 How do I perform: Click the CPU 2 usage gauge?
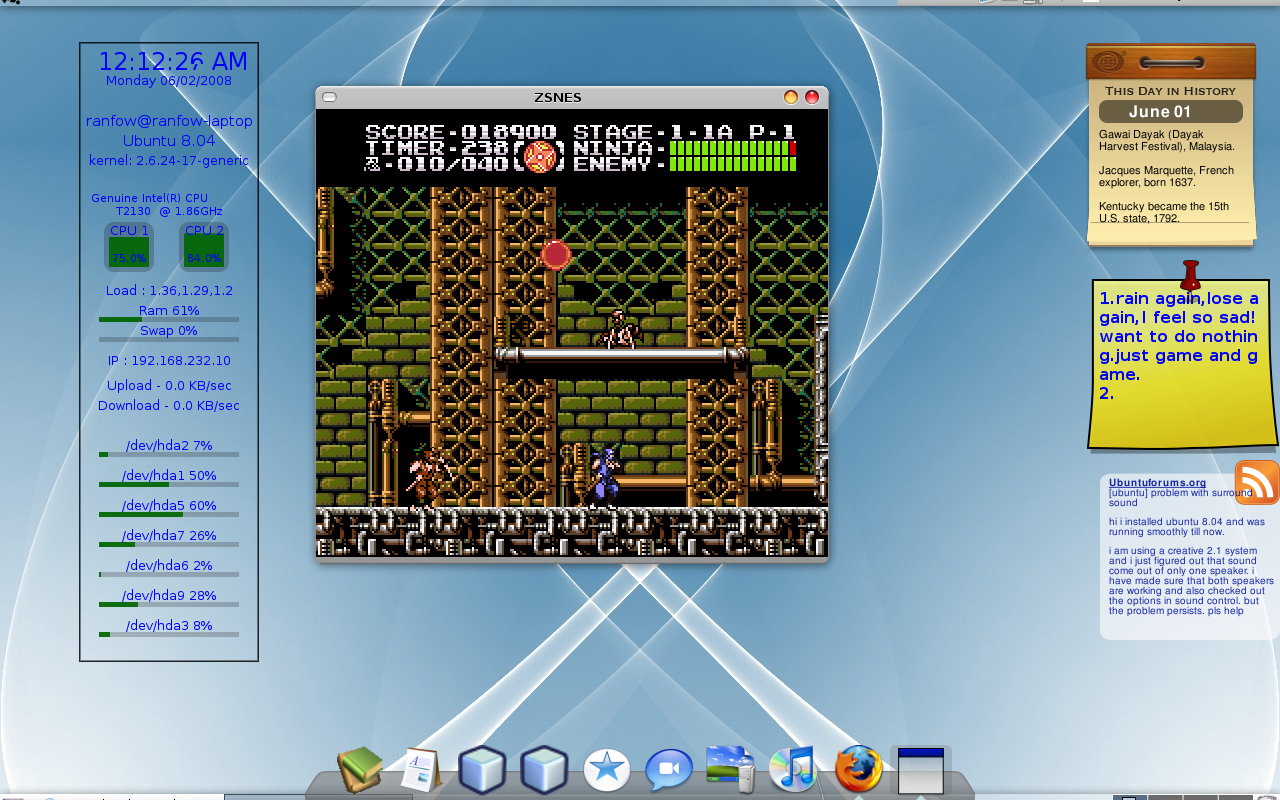click(204, 247)
